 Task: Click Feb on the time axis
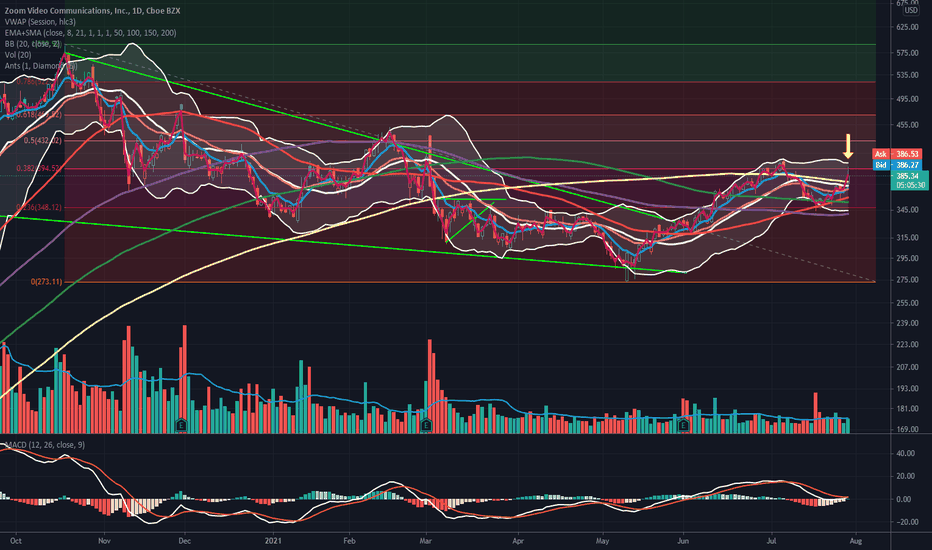(349, 541)
